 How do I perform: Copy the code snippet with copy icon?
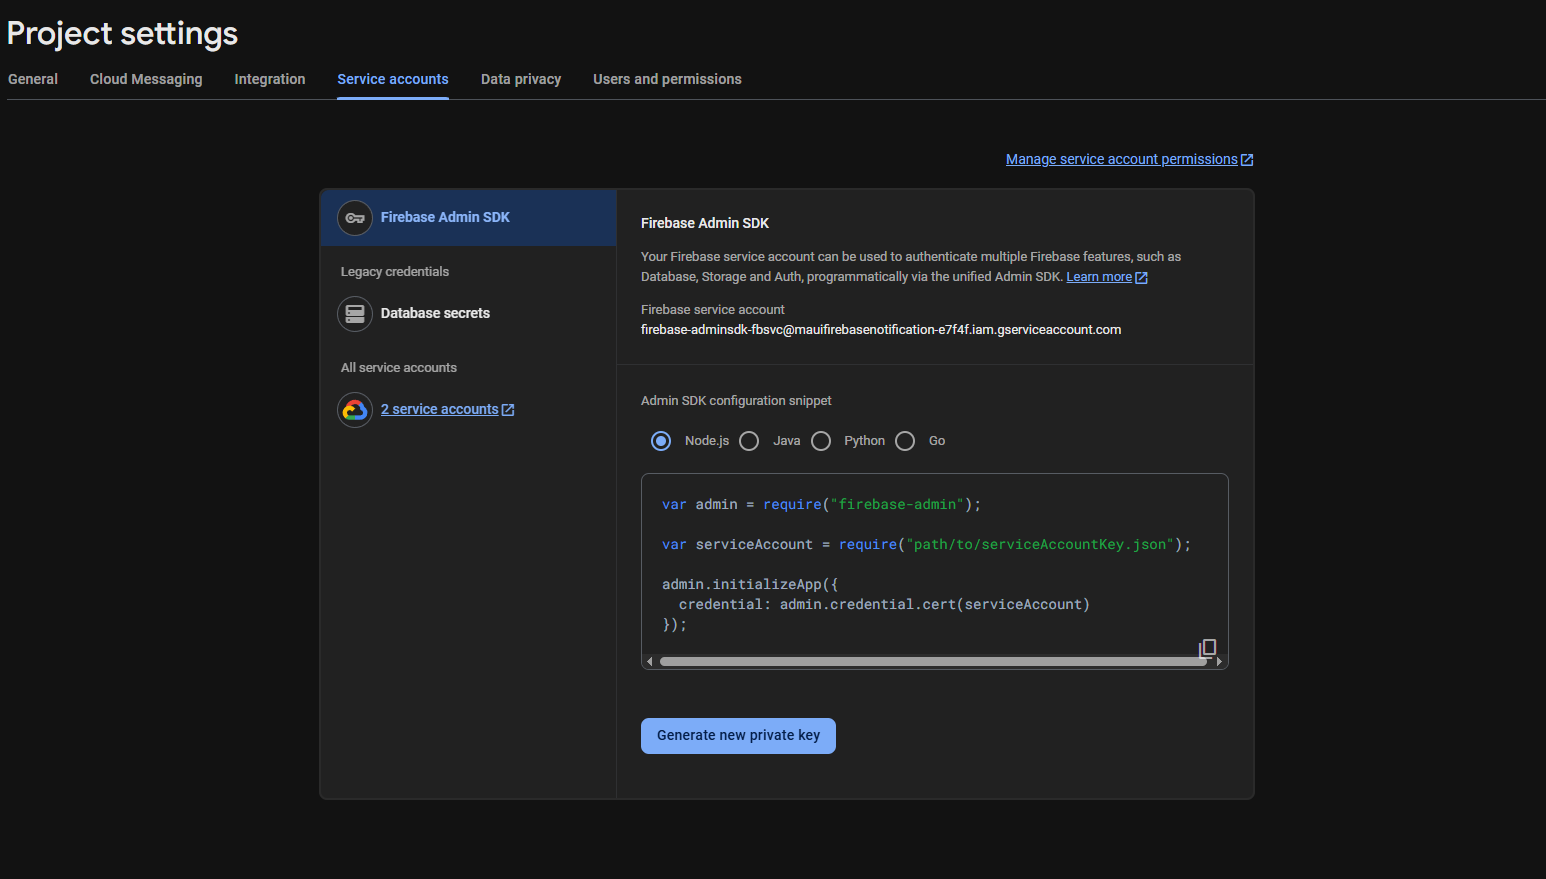1207,648
